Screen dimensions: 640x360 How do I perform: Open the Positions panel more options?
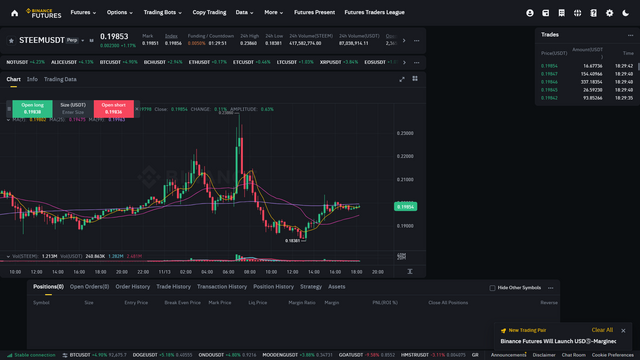(x=551, y=288)
